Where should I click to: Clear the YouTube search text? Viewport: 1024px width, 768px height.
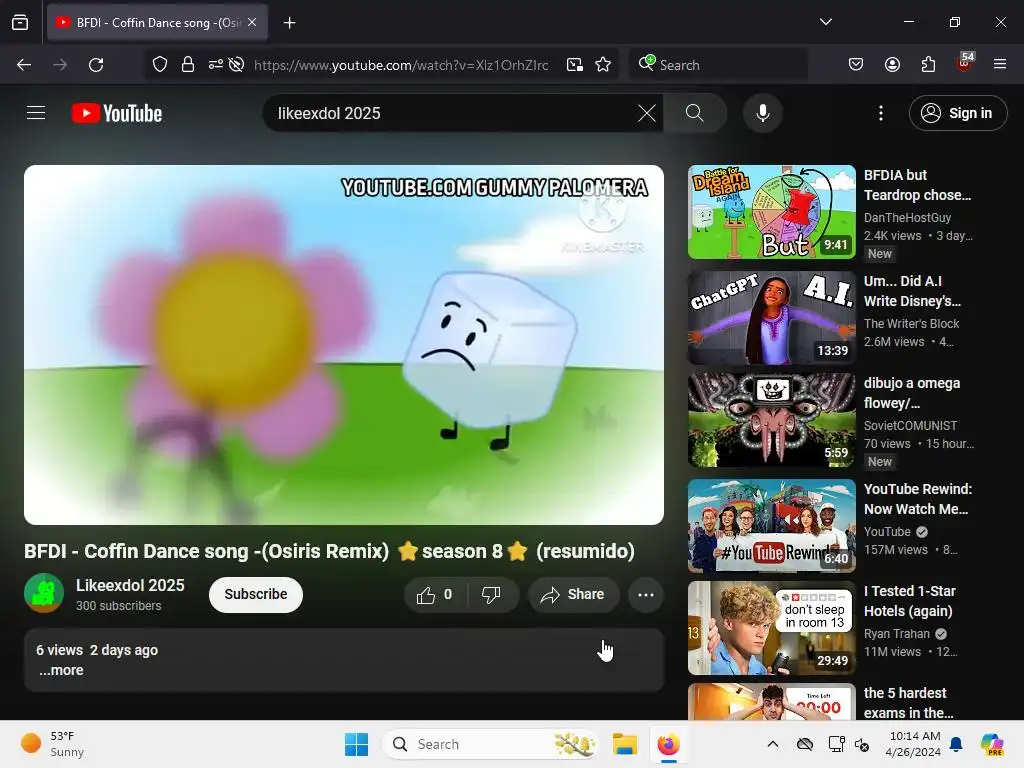point(647,113)
